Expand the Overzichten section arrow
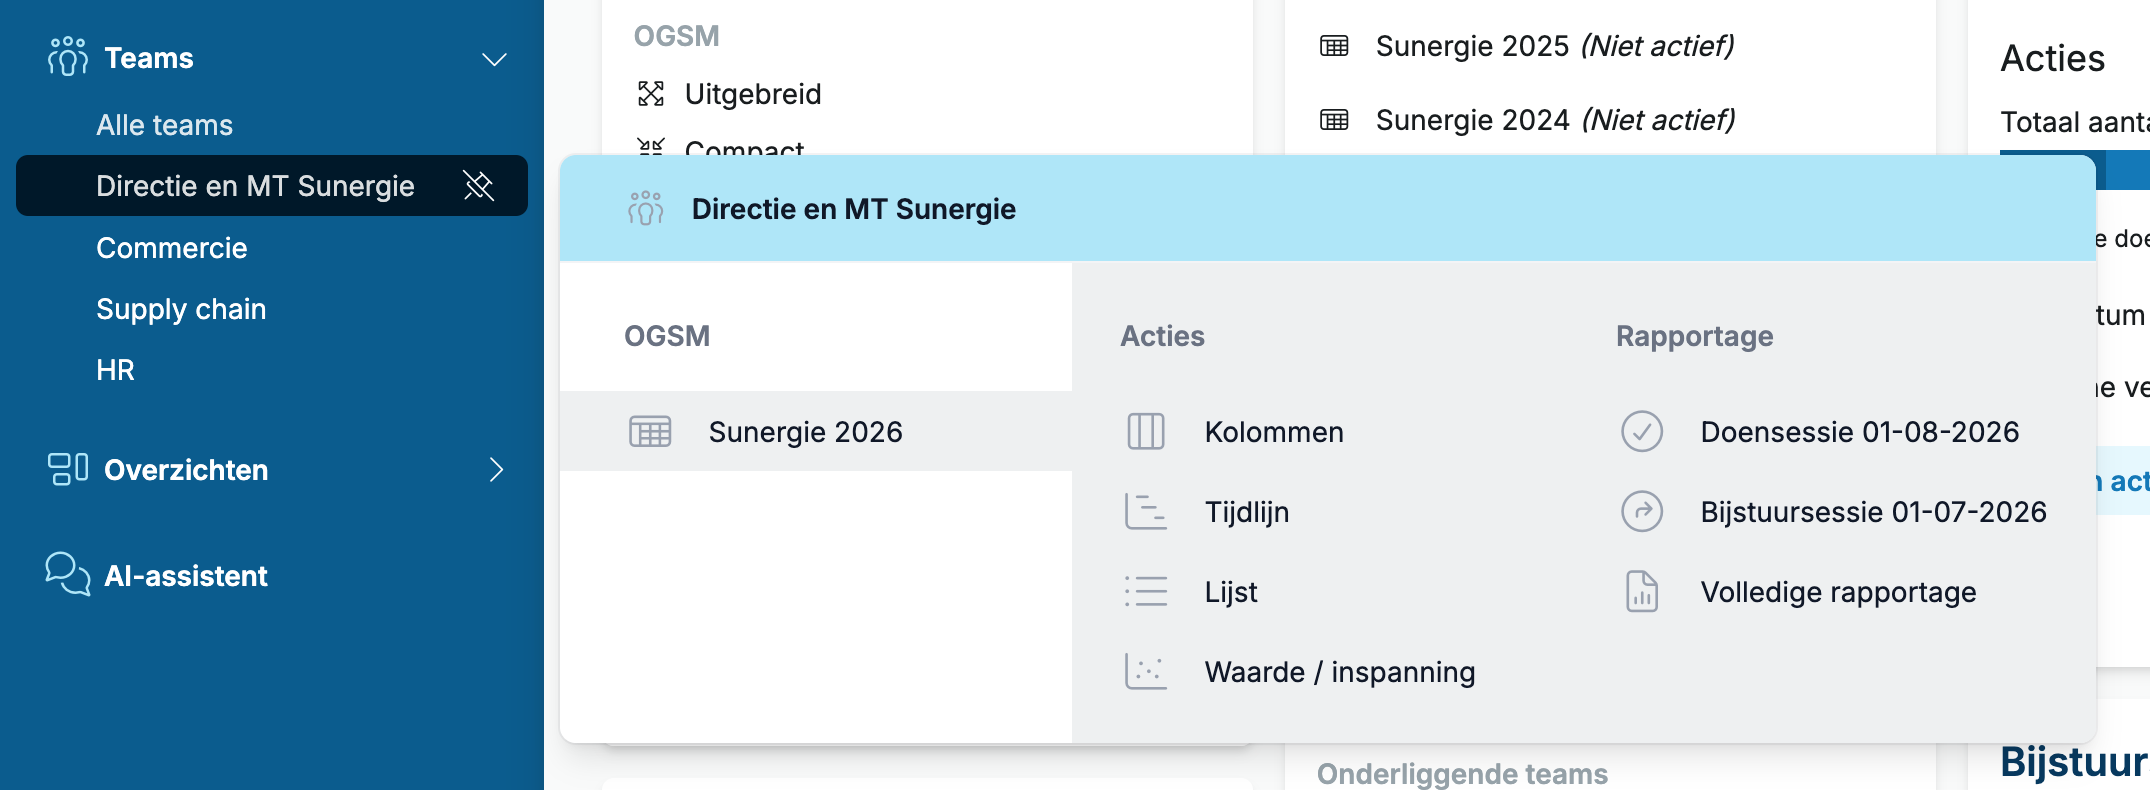The width and height of the screenshot is (2150, 790). (496, 469)
